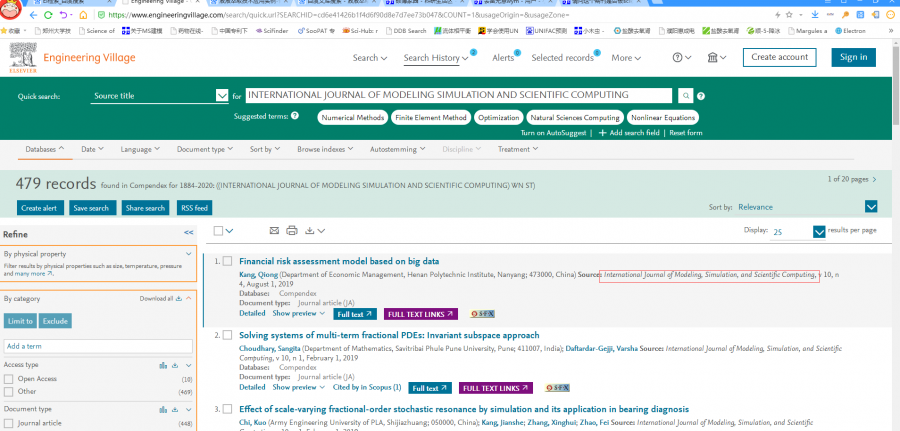The height and width of the screenshot is (431, 900).
Task: Click the Access type bar chart icon
Action: (162, 365)
